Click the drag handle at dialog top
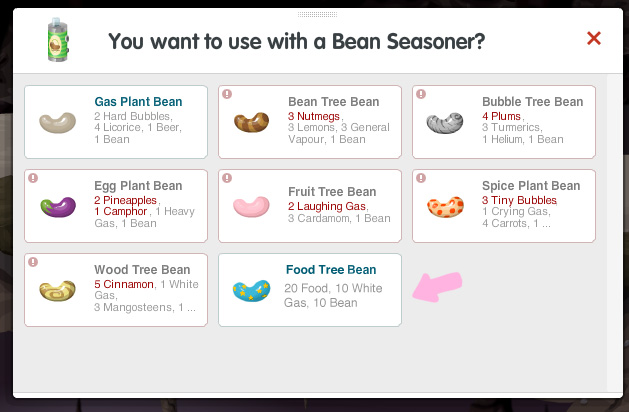The height and width of the screenshot is (412, 629). (x=317, y=14)
